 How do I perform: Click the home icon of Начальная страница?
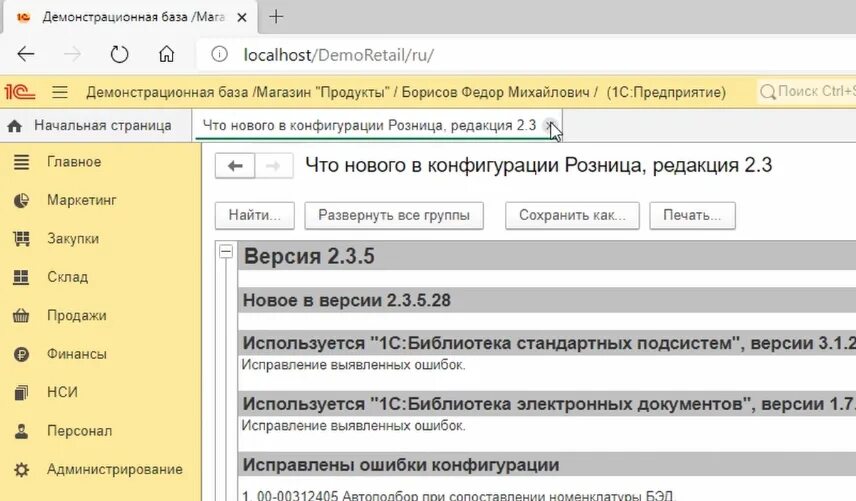coord(15,126)
